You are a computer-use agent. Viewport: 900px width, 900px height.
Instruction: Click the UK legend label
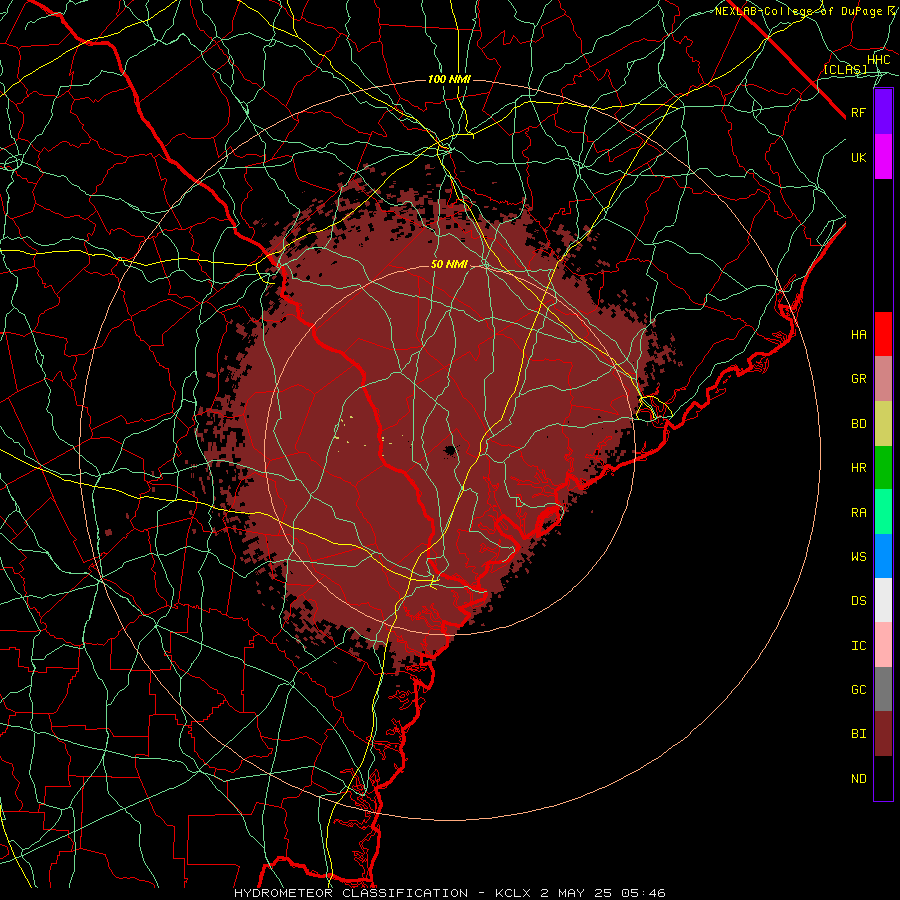click(x=858, y=157)
